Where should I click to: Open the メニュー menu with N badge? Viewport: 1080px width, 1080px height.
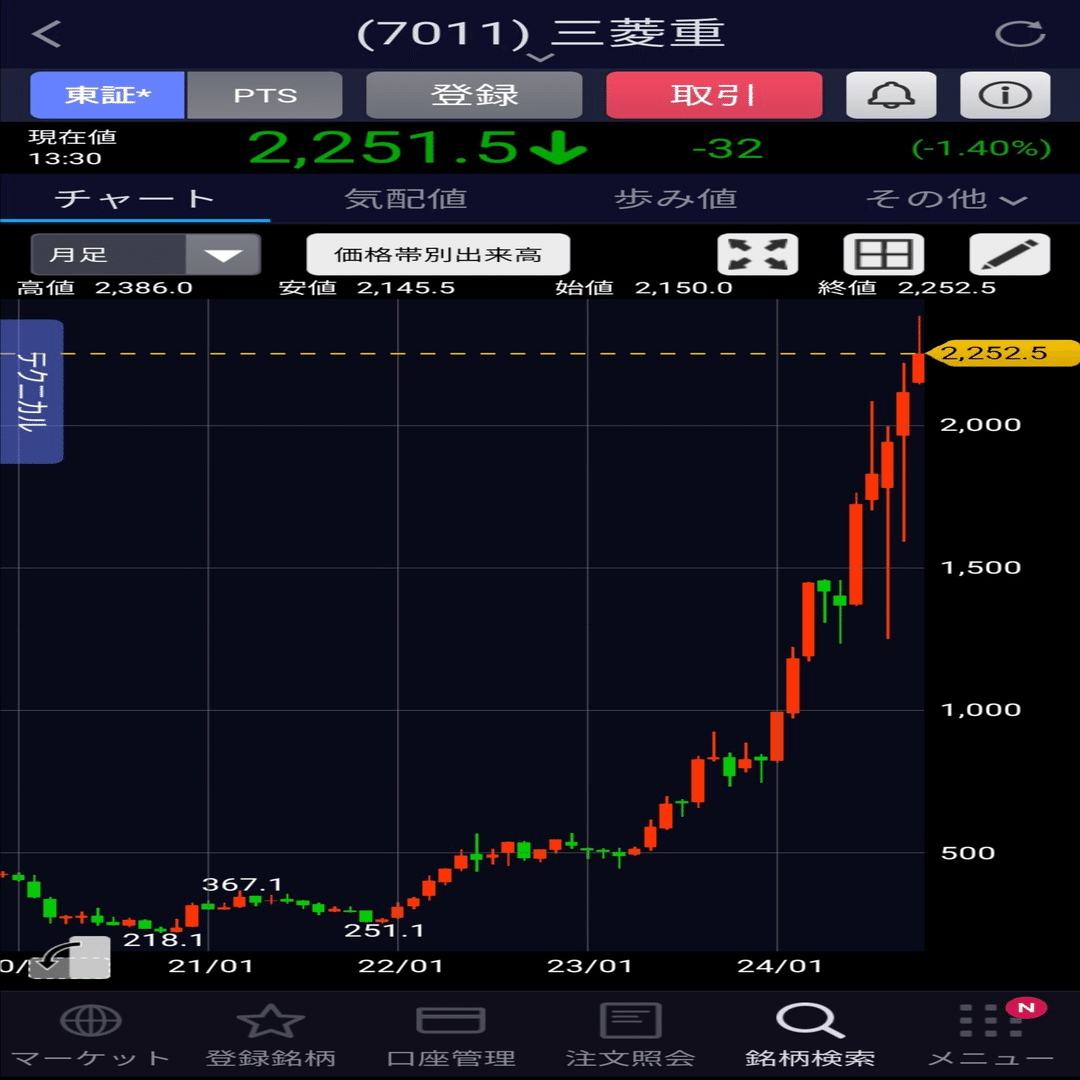990,1033
